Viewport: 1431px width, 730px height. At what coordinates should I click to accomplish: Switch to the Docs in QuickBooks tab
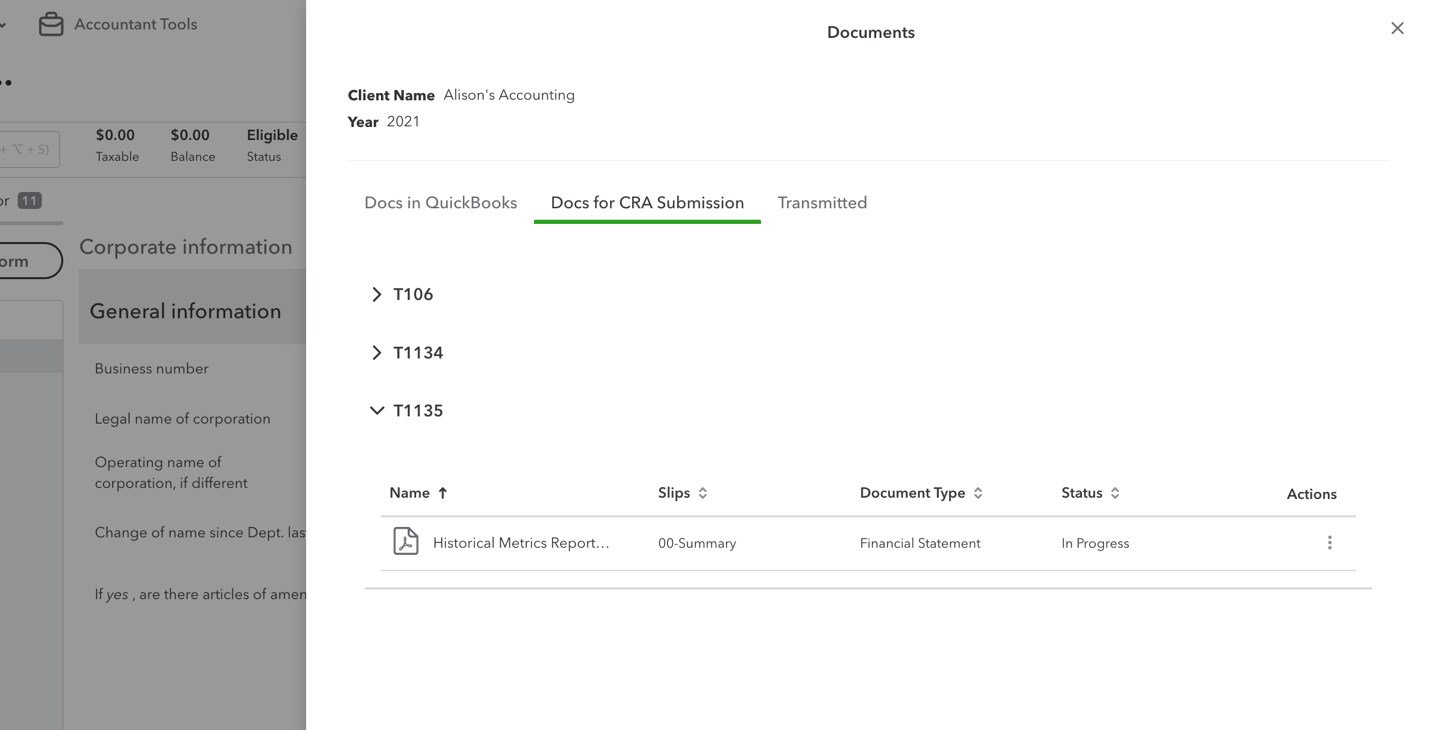[x=440, y=202]
